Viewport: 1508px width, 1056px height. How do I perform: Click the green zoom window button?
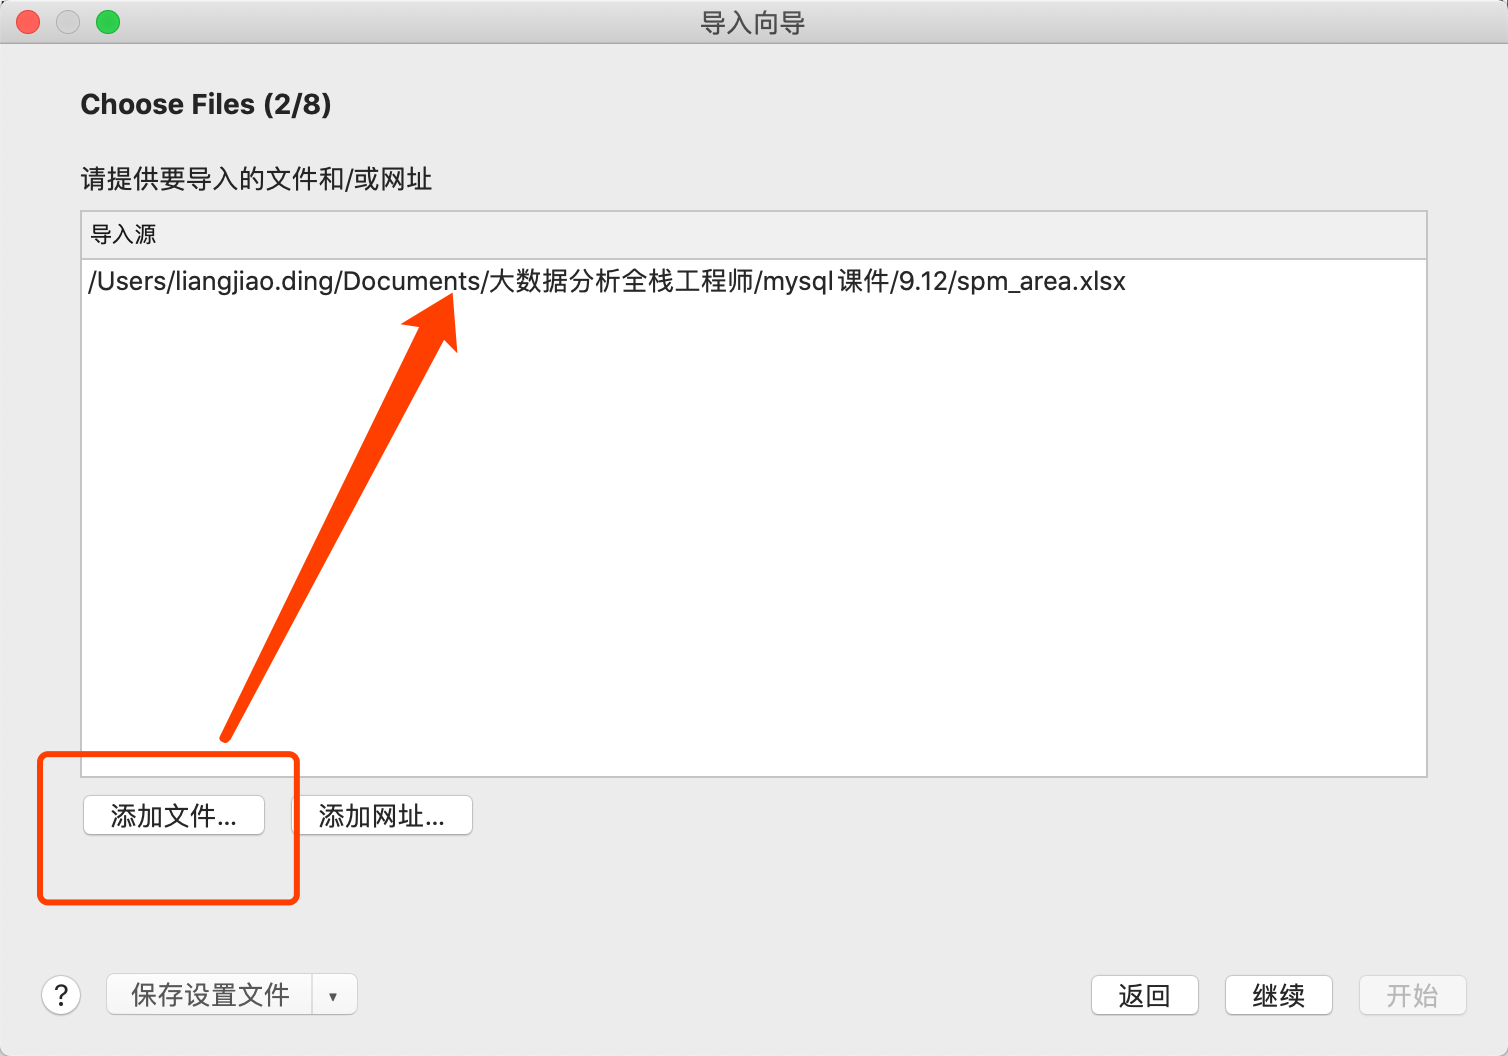click(108, 22)
